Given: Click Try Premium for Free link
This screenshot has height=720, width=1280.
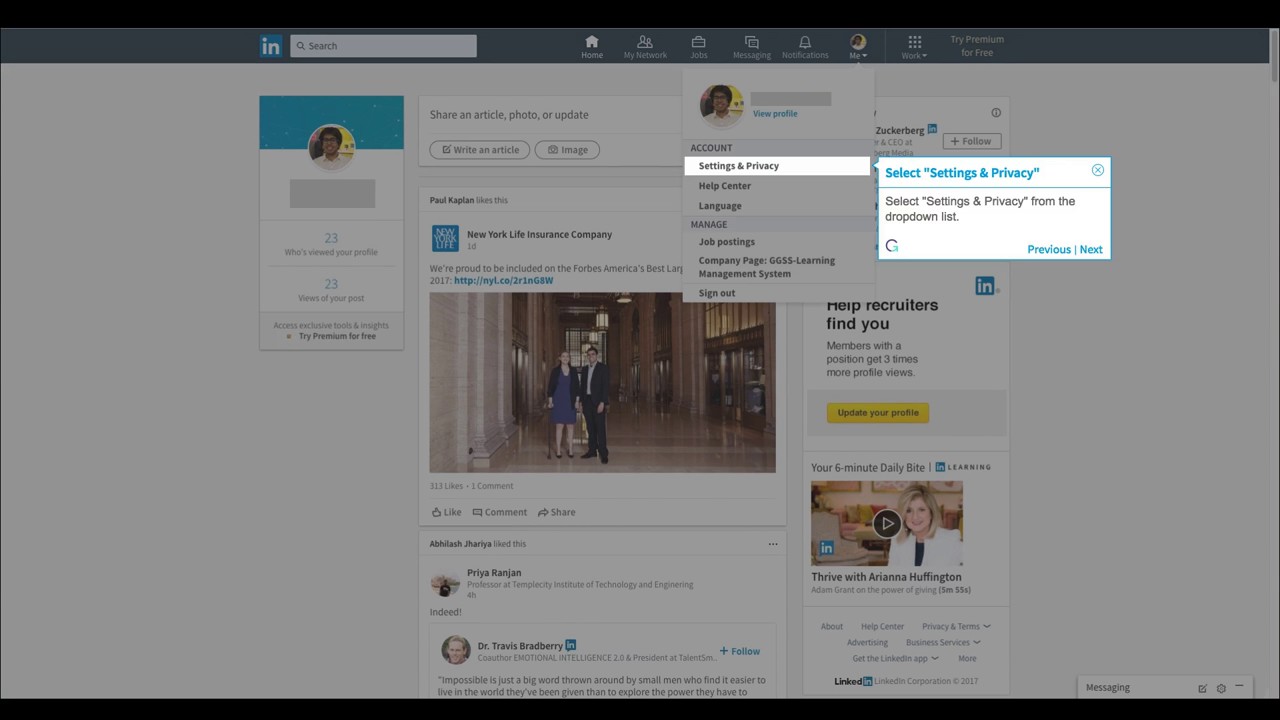Looking at the screenshot, I should tap(977, 46).
